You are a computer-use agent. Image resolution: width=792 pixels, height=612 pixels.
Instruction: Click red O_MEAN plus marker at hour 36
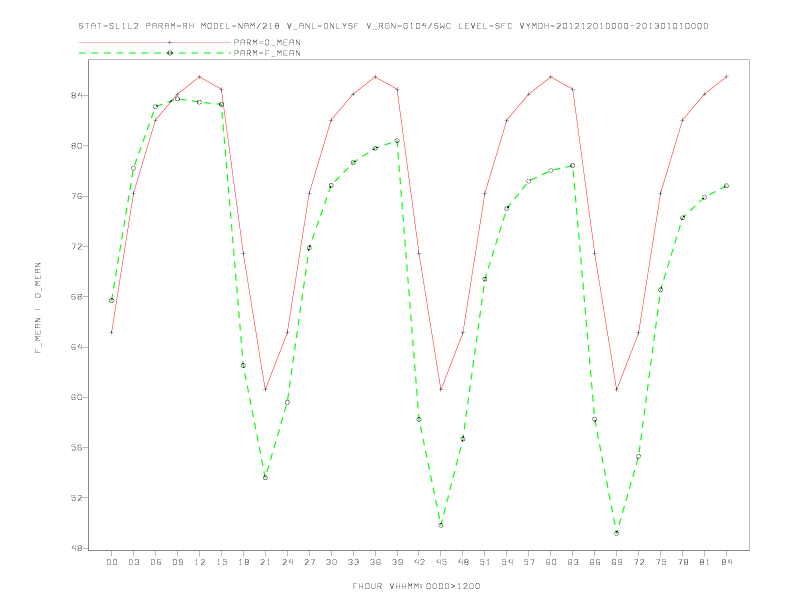(x=375, y=77)
